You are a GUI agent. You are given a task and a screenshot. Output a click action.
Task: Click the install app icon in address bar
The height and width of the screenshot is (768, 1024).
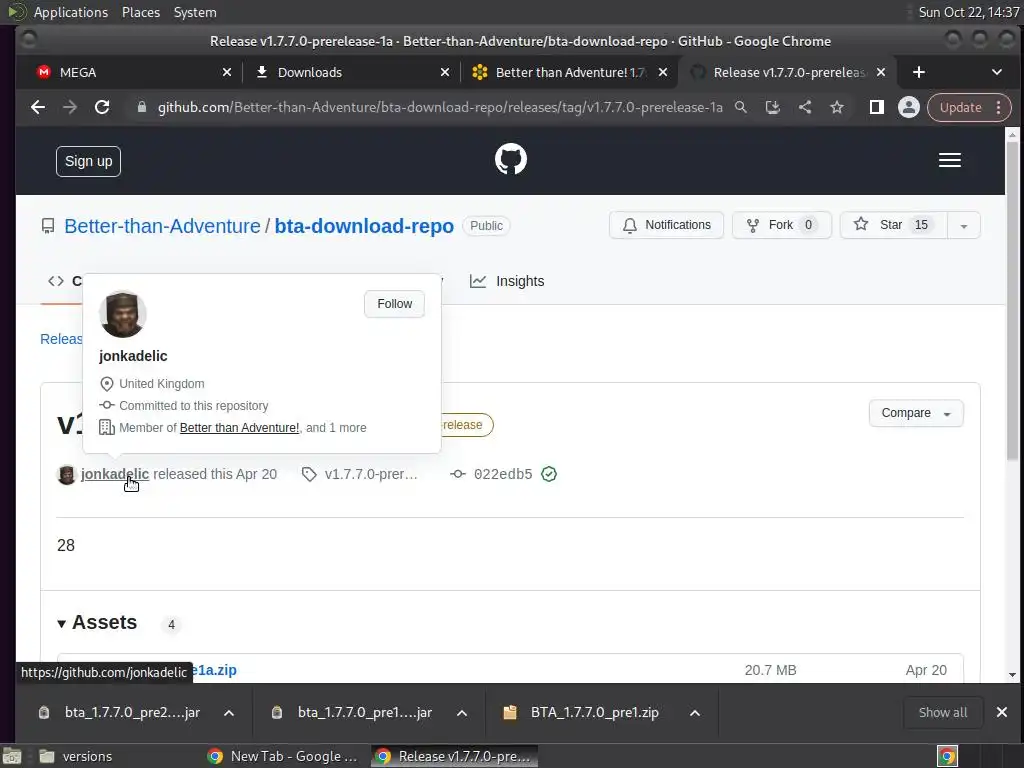(773, 107)
